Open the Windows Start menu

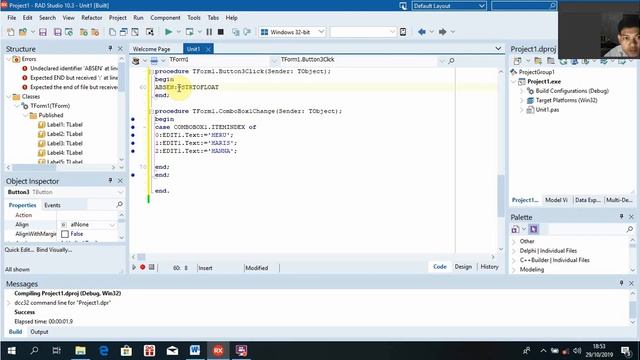[11, 350]
